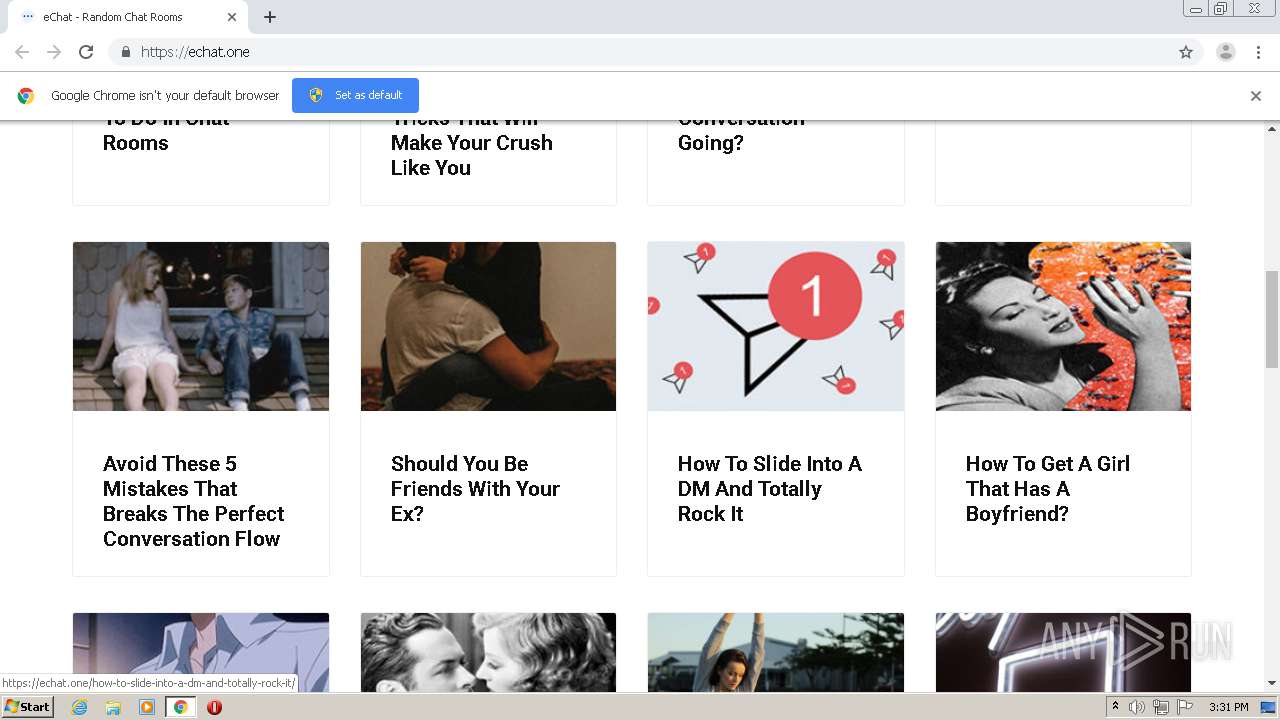
Task: Click the scrollbar up arrow
Action: click(1272, 128)
